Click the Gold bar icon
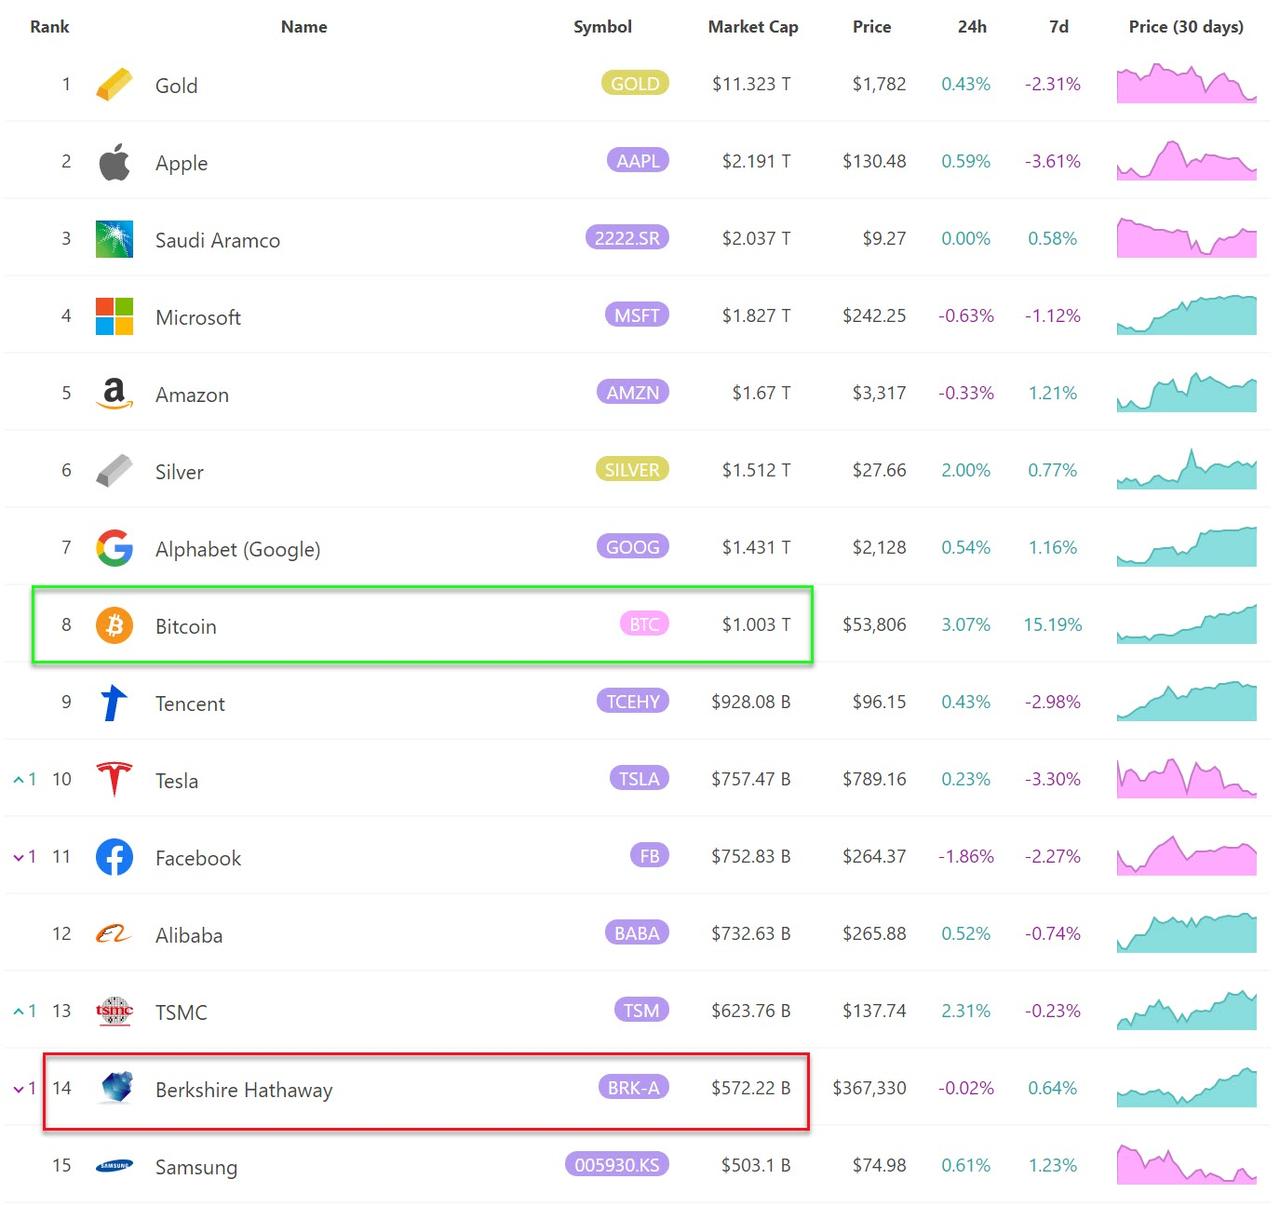This screenshot has width=1280, height=1206. click(x=114, y=85)
